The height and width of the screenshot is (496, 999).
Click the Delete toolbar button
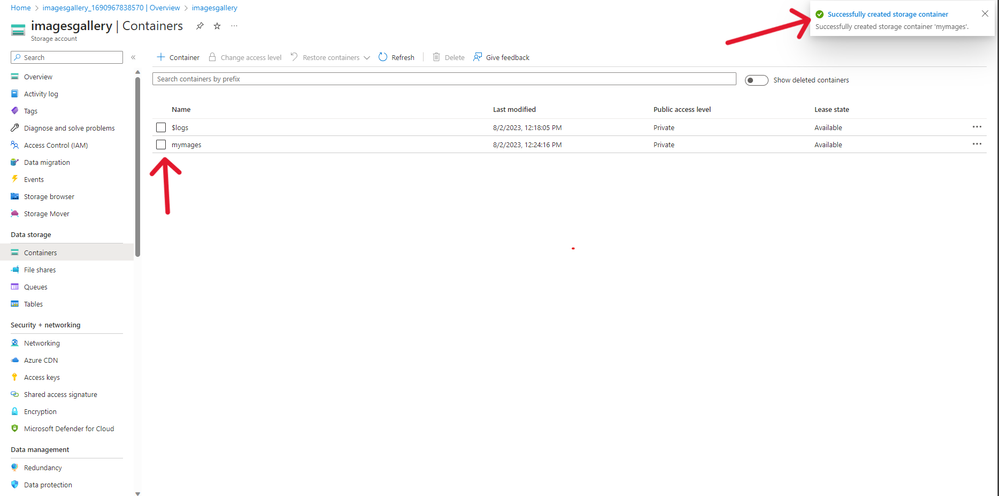[x=449, y=57]
